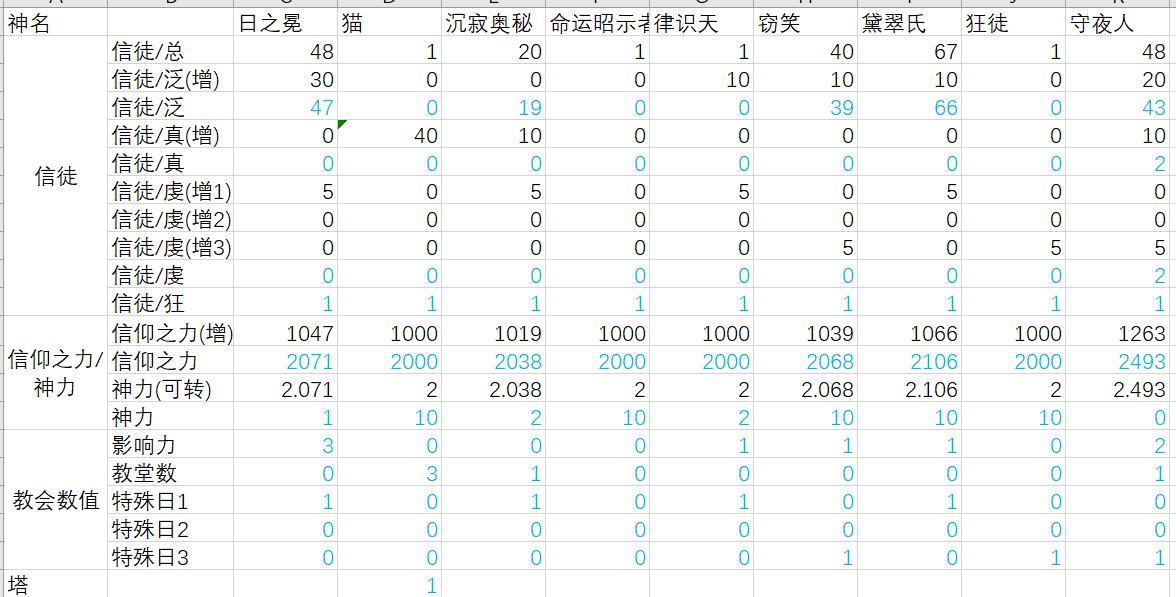This screenshot has height=597, width=1176.
Task: Select the 沉寂奥秘 header cell
Action: click(x=493, y=24)
